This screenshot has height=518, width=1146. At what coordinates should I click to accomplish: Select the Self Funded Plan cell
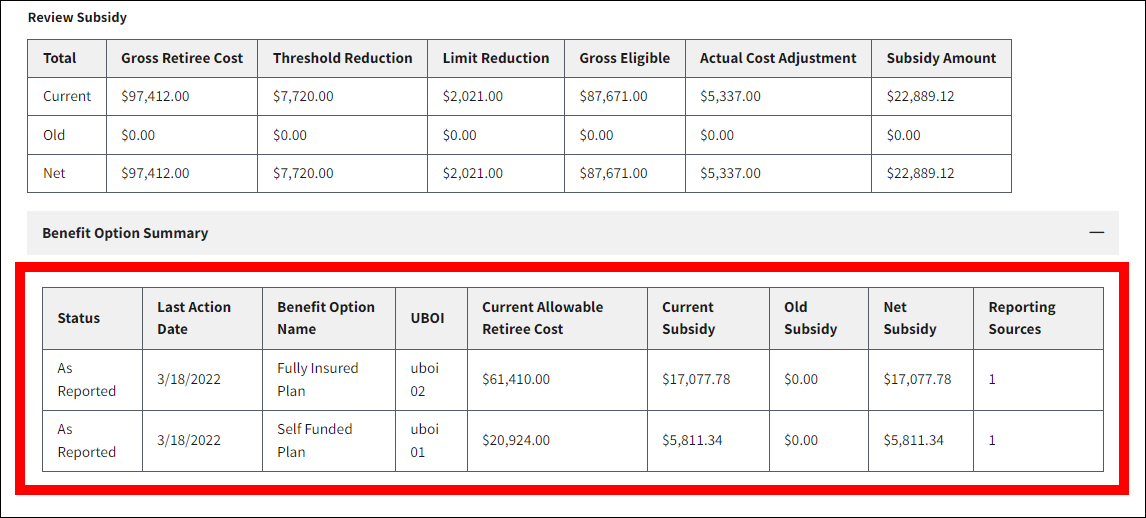coord(314,440)
